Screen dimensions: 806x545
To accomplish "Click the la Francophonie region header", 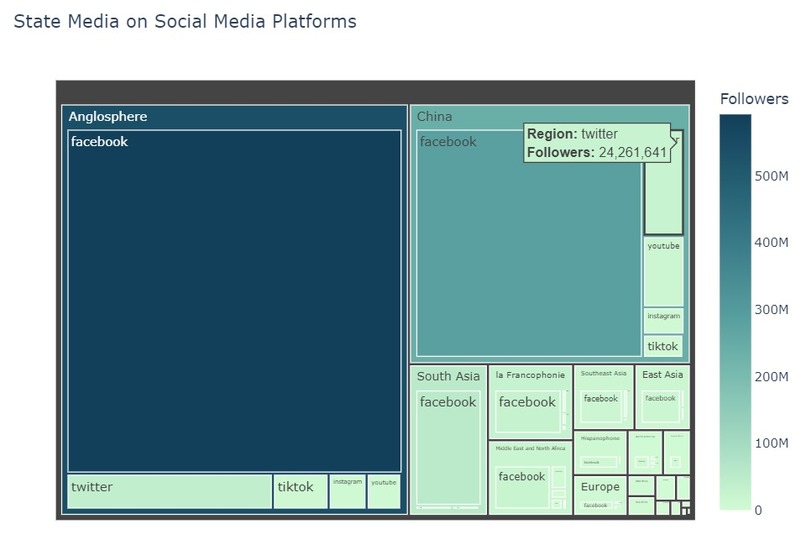I will coord(530,375).
